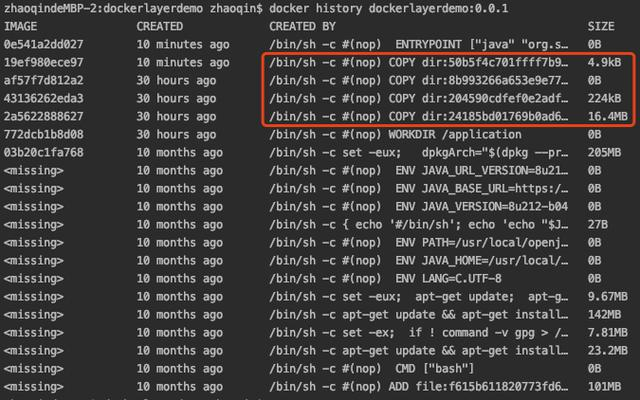Select image ID 19ef980ece97
Screen dimensions: 640x400
coord(44,62)
